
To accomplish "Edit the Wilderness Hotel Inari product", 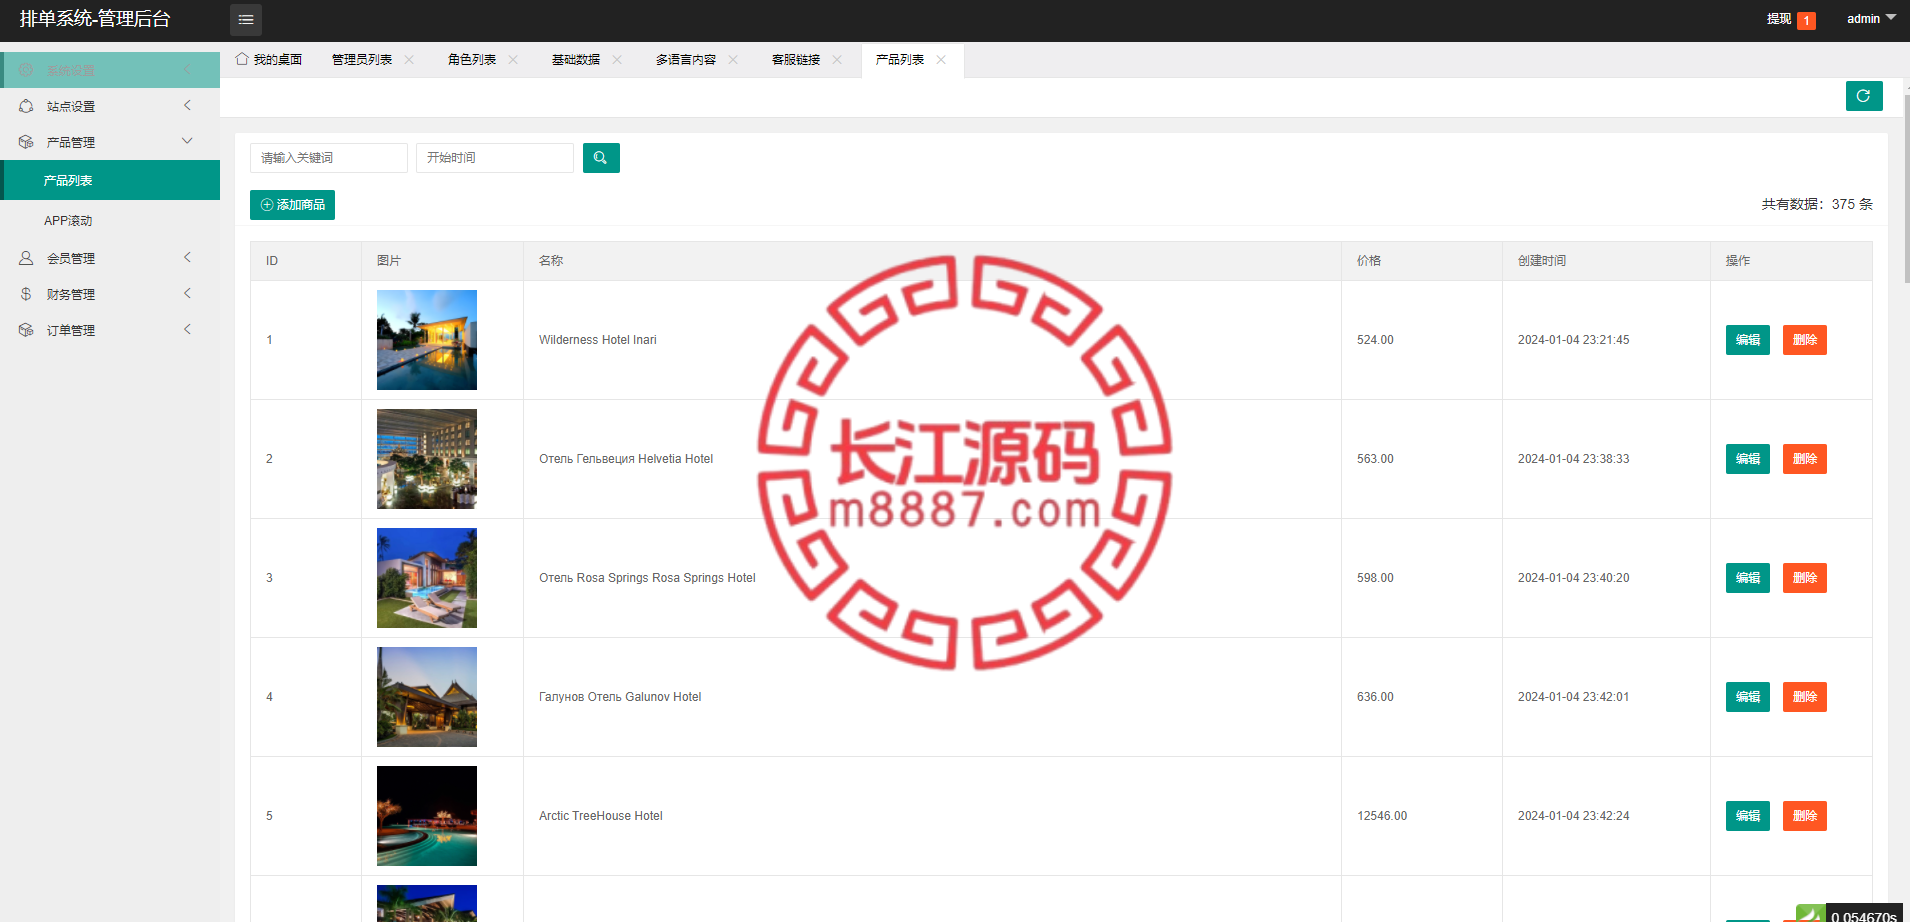I will pos(1748,340).
